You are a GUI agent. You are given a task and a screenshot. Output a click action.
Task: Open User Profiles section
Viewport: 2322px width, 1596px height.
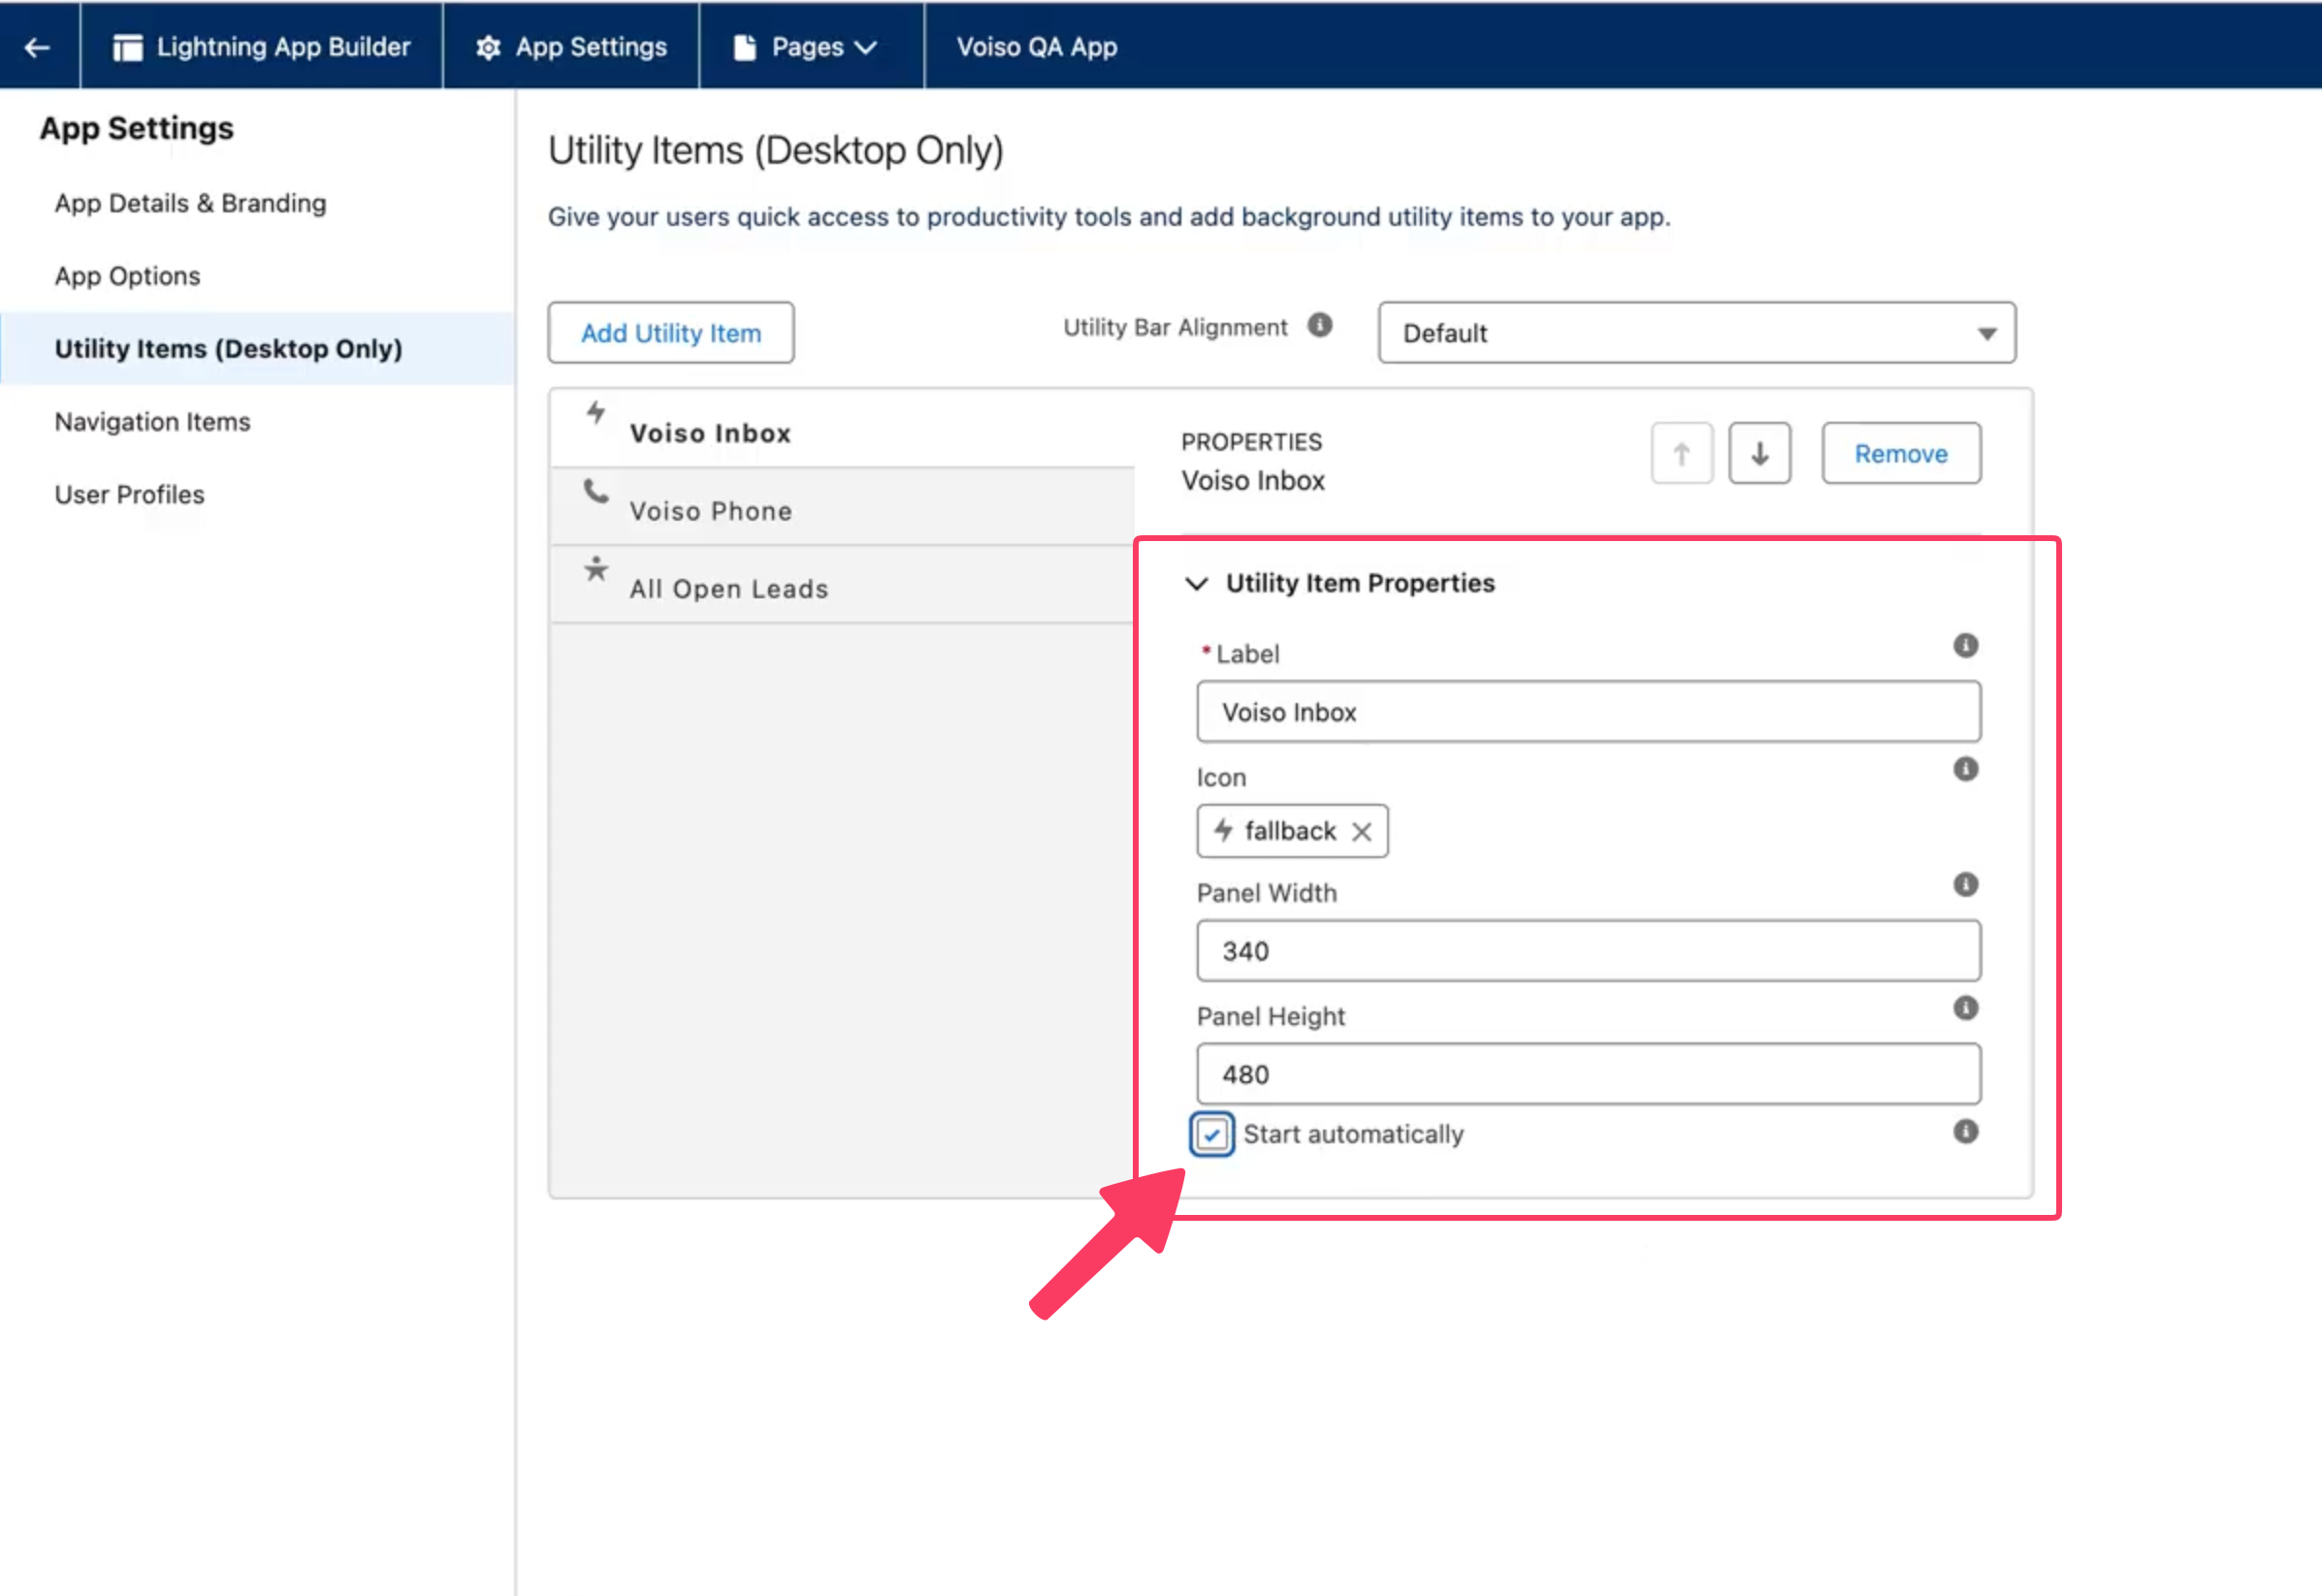tap(129, 494)
